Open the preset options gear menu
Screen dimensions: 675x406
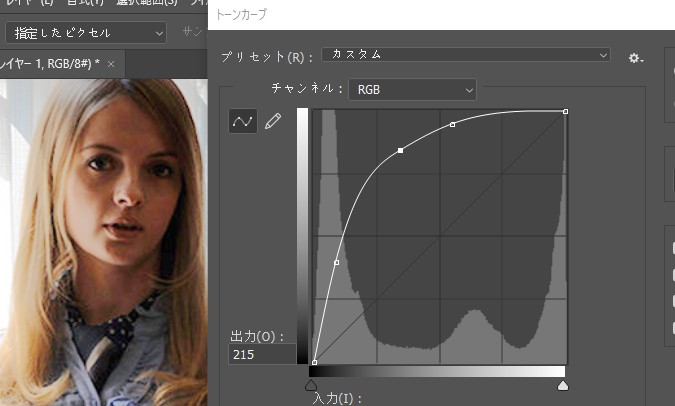[x=635, y=58]
